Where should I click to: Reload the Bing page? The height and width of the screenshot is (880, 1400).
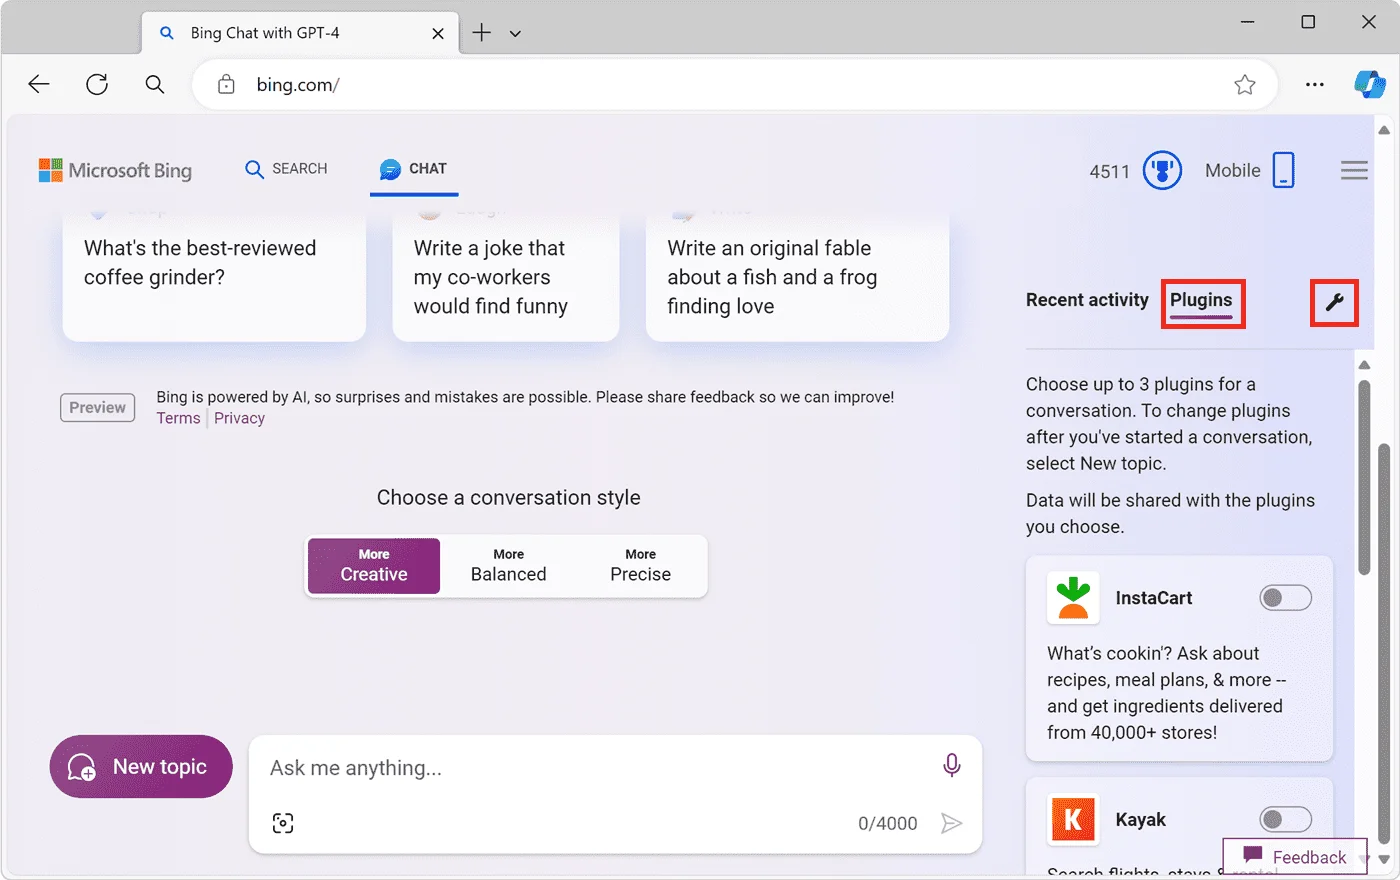click(x=97, y=85)
